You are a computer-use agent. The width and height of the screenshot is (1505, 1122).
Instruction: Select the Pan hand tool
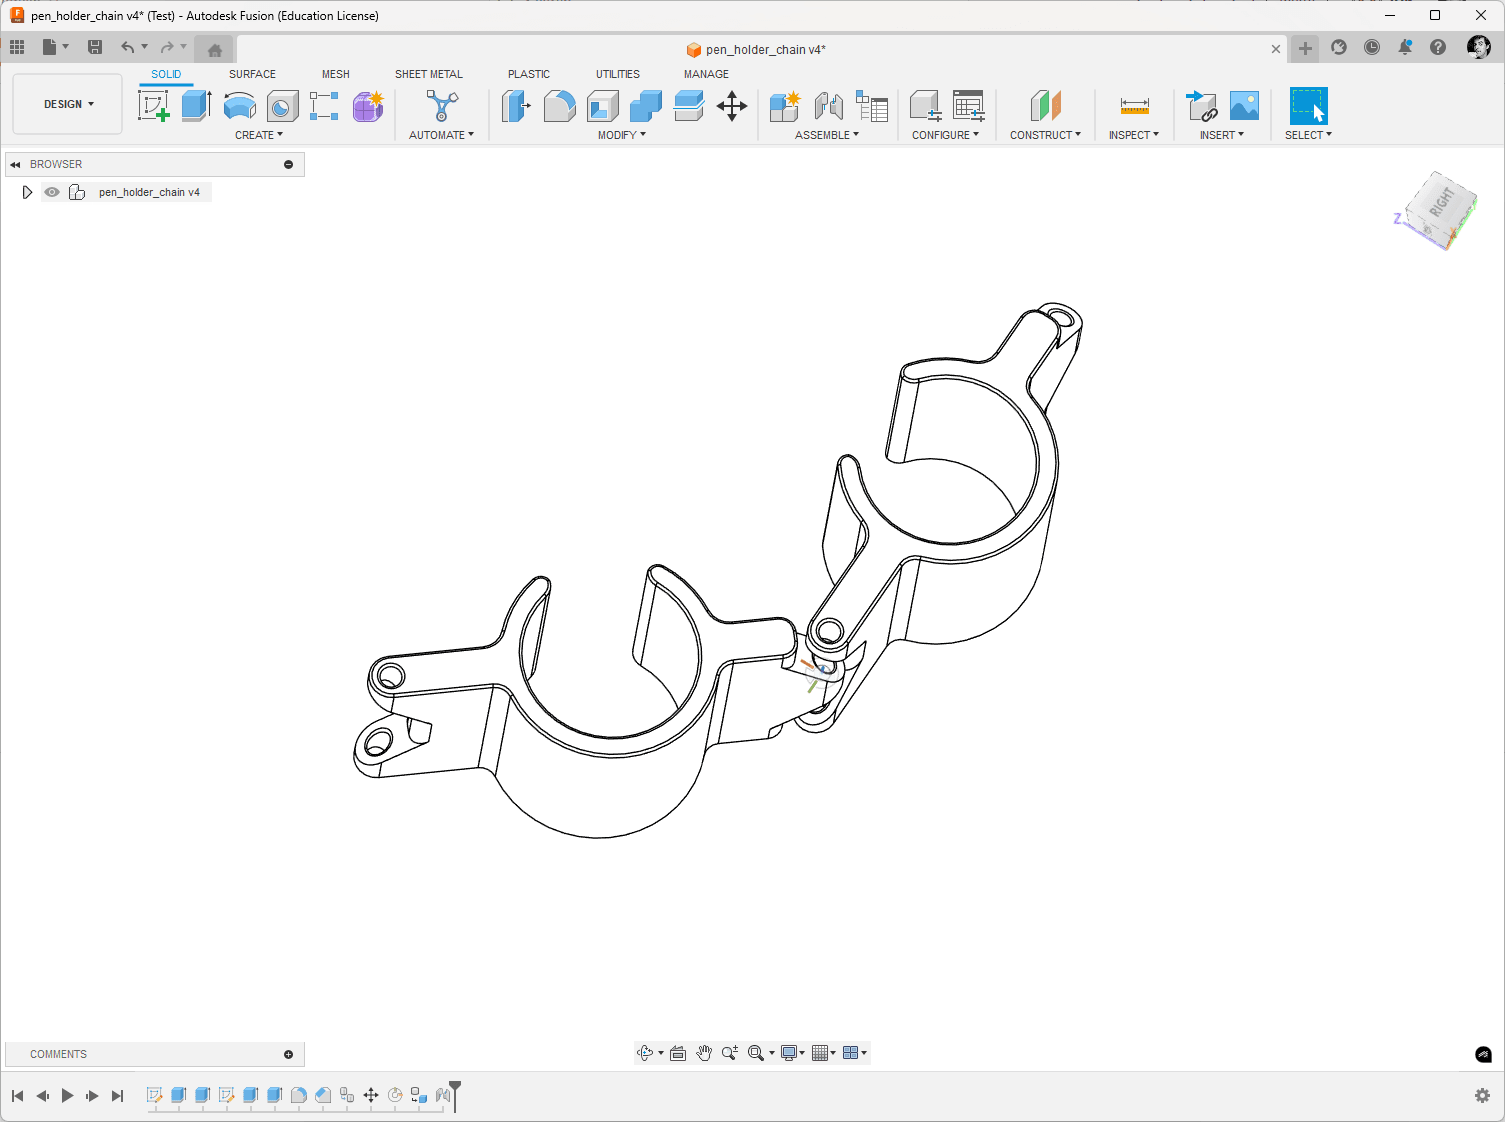click(704, 1053)
